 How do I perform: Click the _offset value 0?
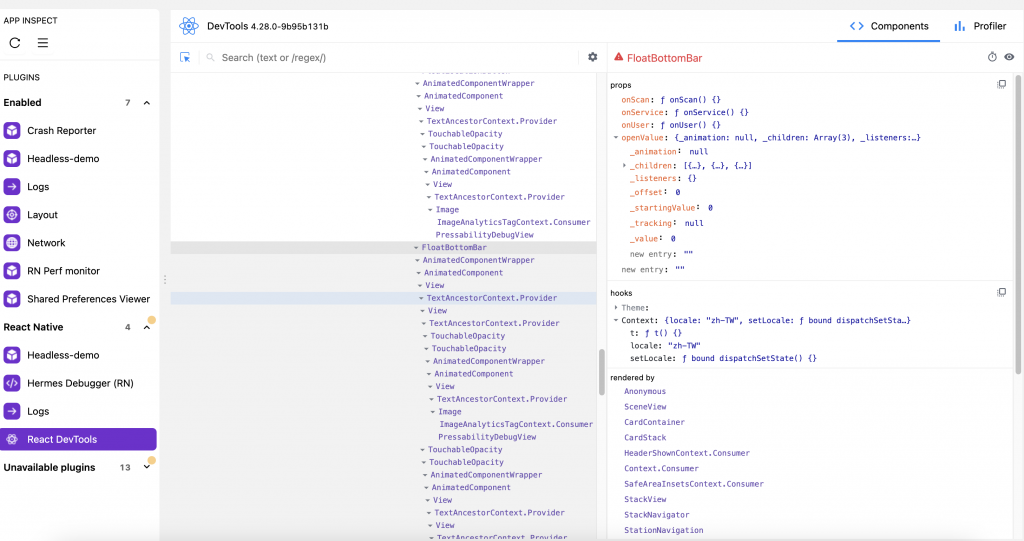coord(678,193)
